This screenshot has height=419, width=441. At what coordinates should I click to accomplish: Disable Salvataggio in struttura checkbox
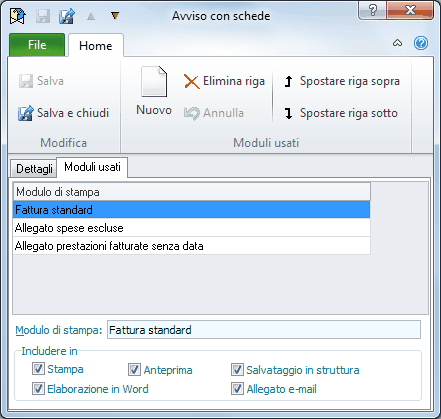click(237, 369)
